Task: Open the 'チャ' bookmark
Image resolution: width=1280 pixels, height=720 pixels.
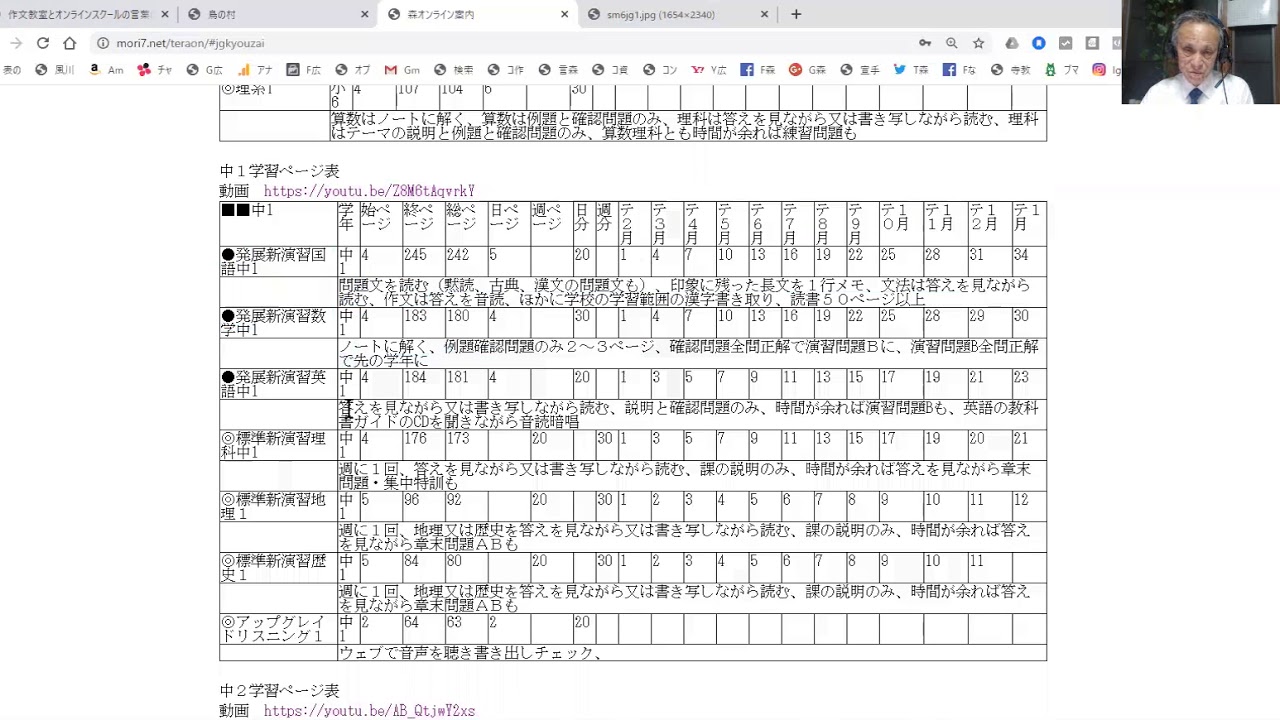Action: coord(155,70)
